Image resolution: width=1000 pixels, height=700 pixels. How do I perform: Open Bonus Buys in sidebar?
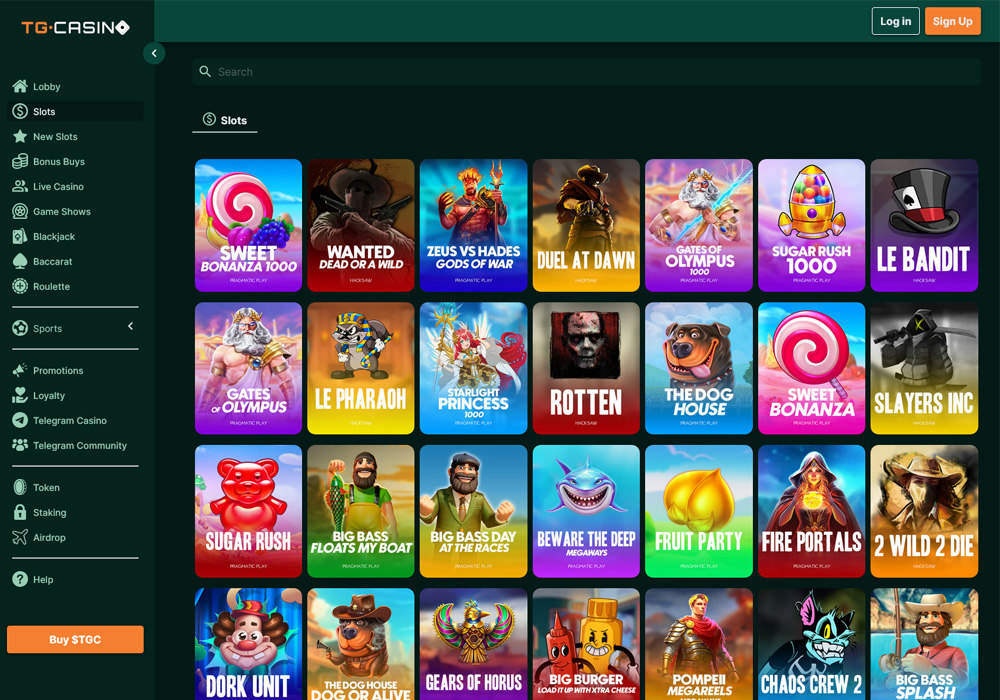tap(75, 161)
